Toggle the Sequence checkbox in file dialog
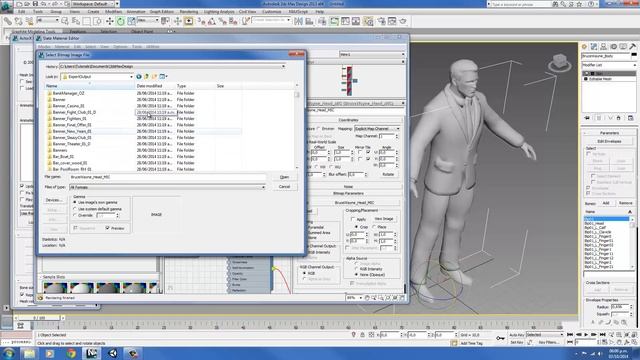 (76, 228)
